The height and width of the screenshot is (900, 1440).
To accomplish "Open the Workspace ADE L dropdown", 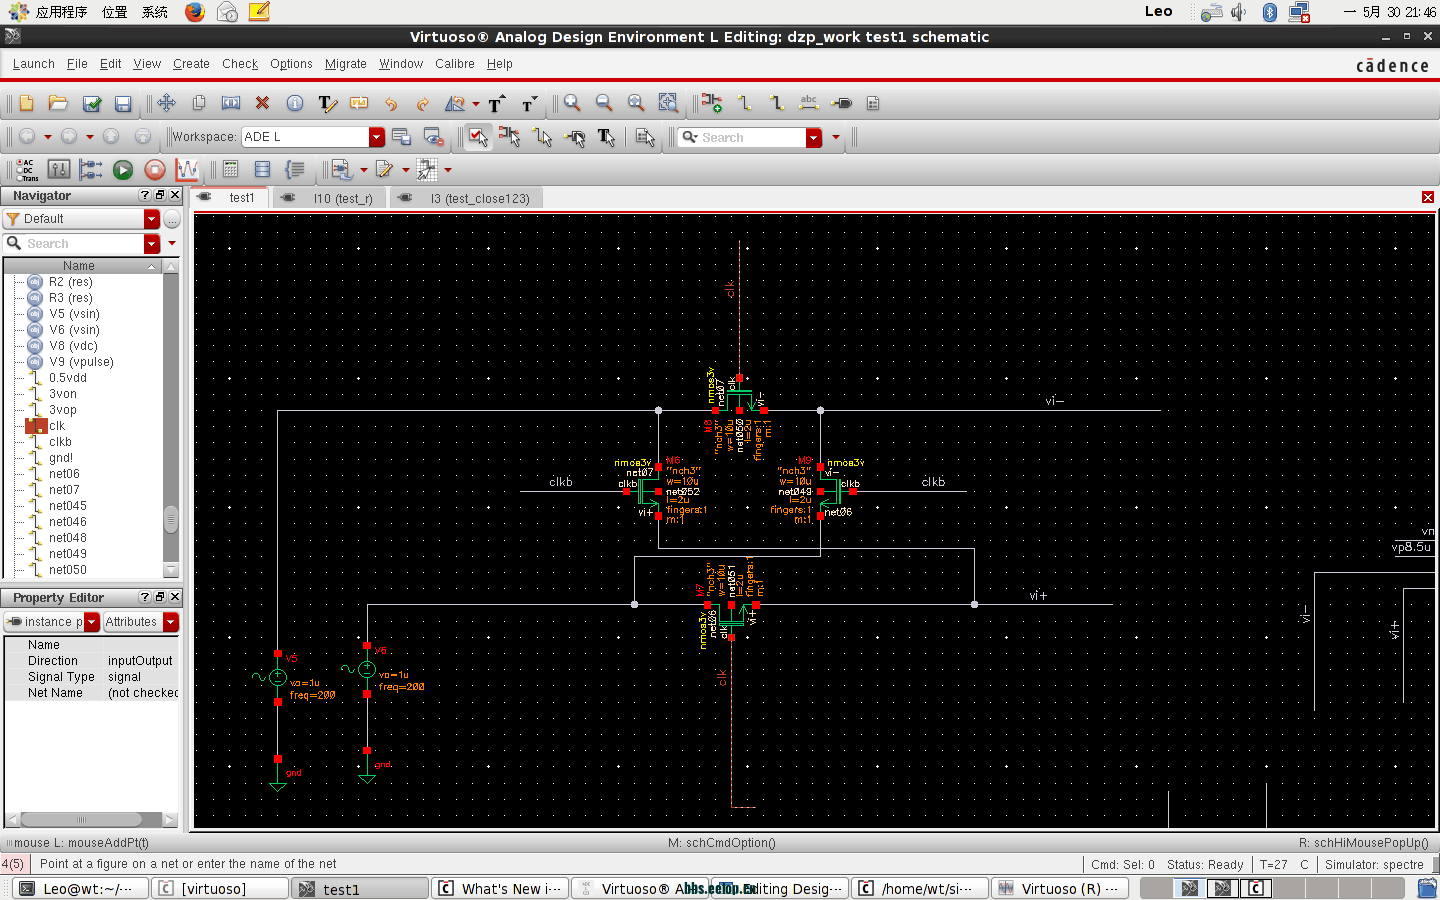I will tap(377, 137).
